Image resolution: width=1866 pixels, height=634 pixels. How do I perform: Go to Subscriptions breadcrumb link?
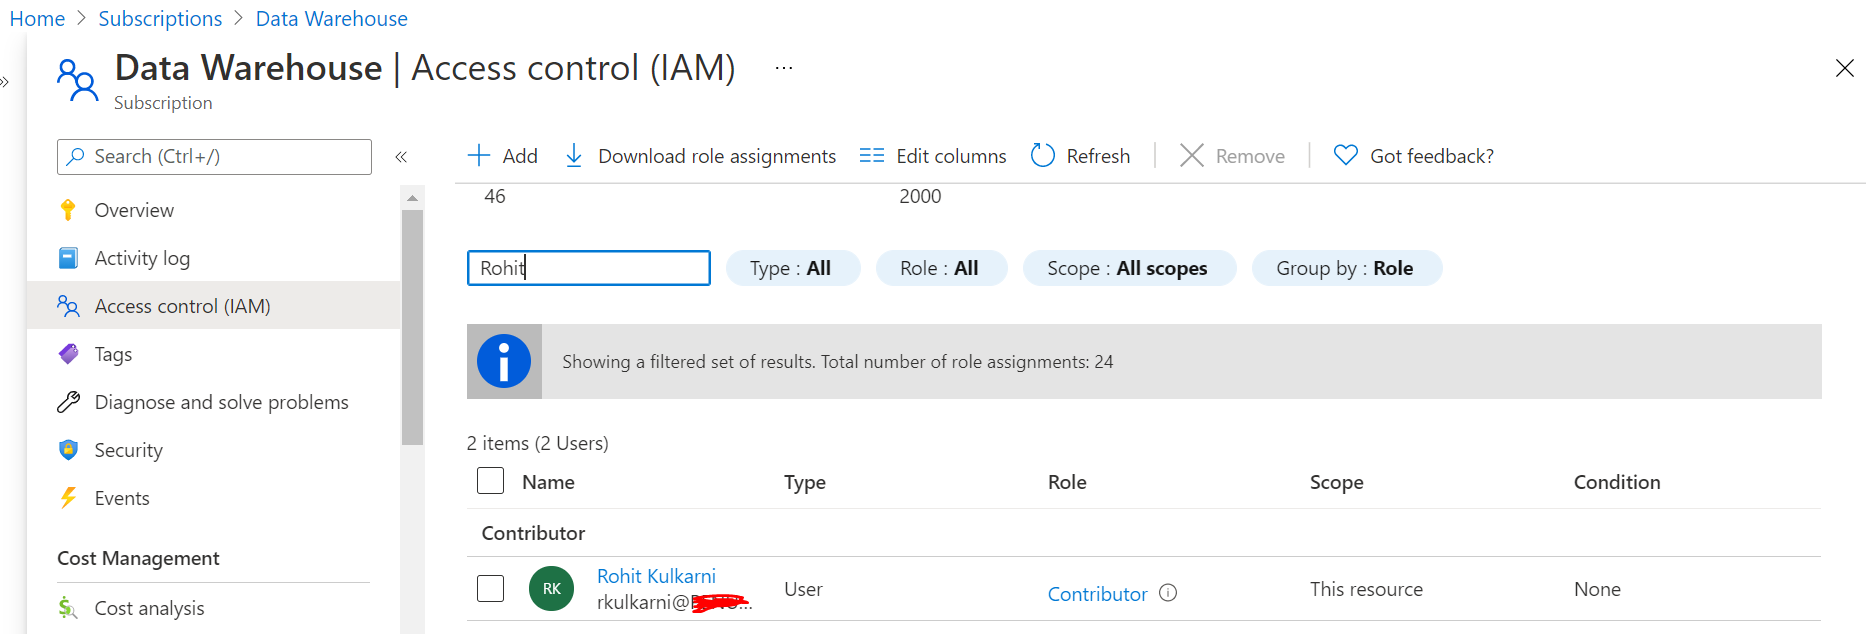point(160,19)
